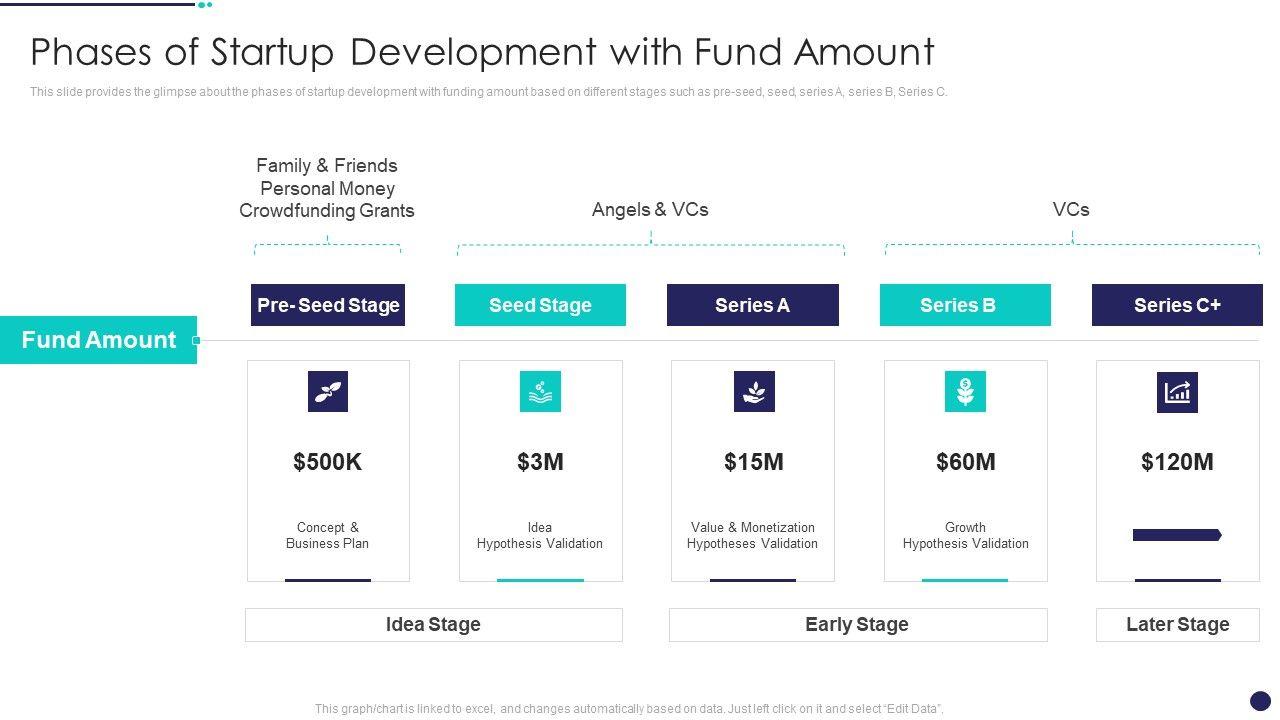1280x720 pixels.
Task: Click the $500K amount text
Action: click(x=328, y=462)
